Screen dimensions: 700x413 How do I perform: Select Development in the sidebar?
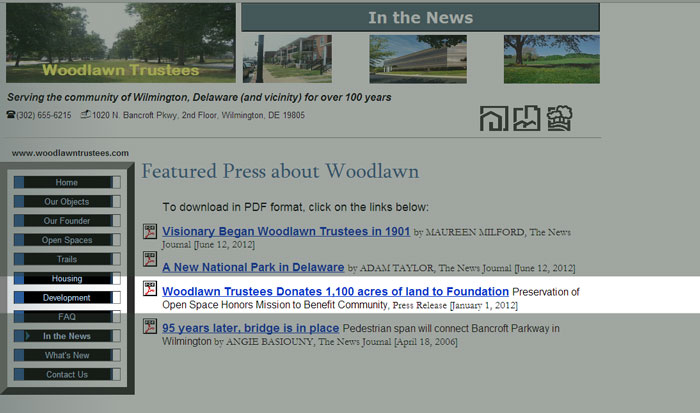(x=67, y=298)
